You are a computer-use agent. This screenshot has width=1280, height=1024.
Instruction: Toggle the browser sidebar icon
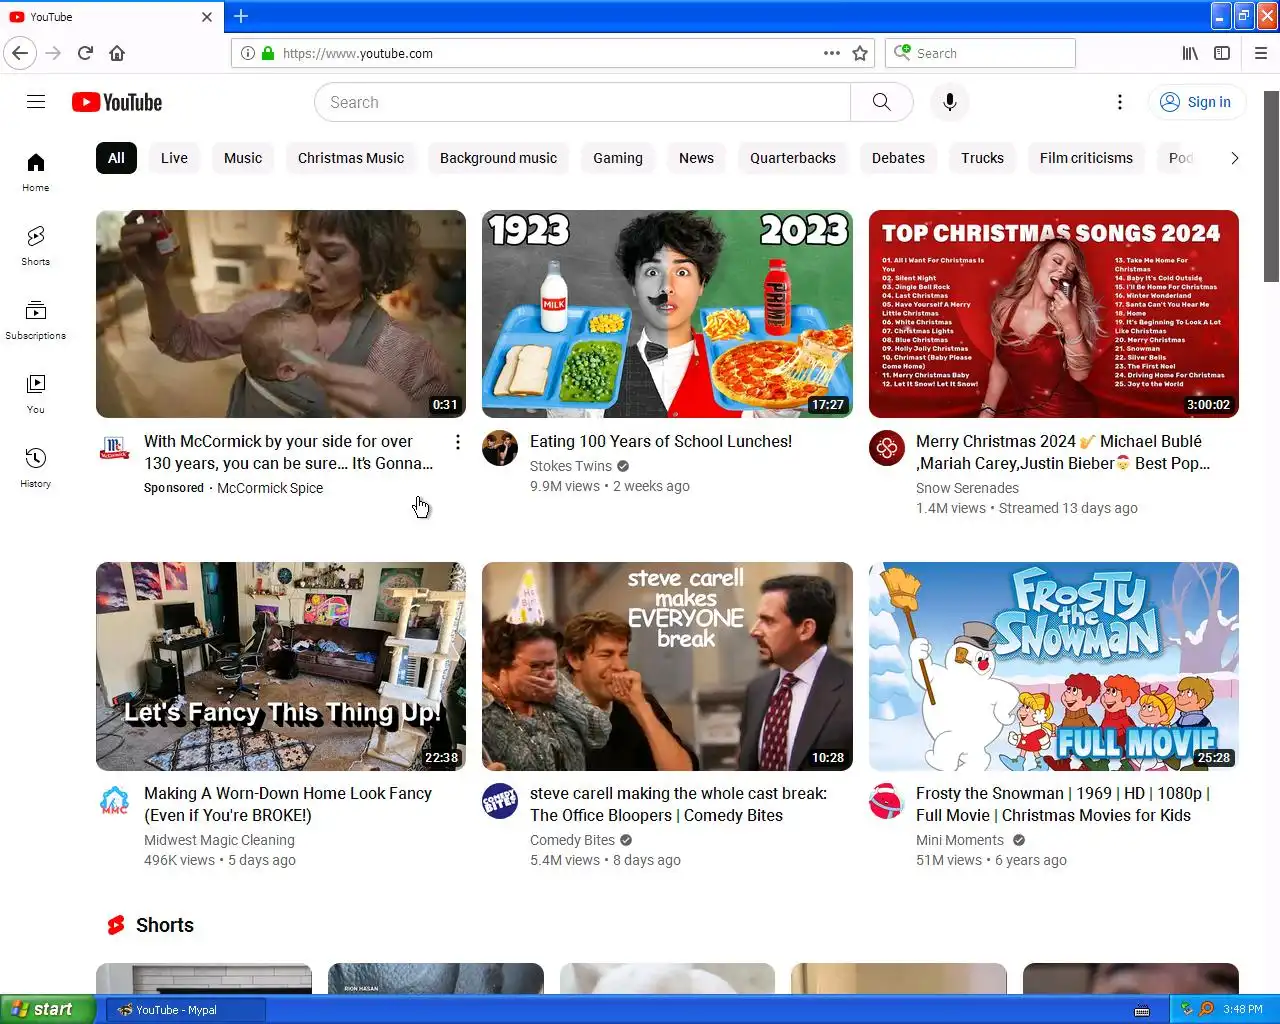point(1222,53)
